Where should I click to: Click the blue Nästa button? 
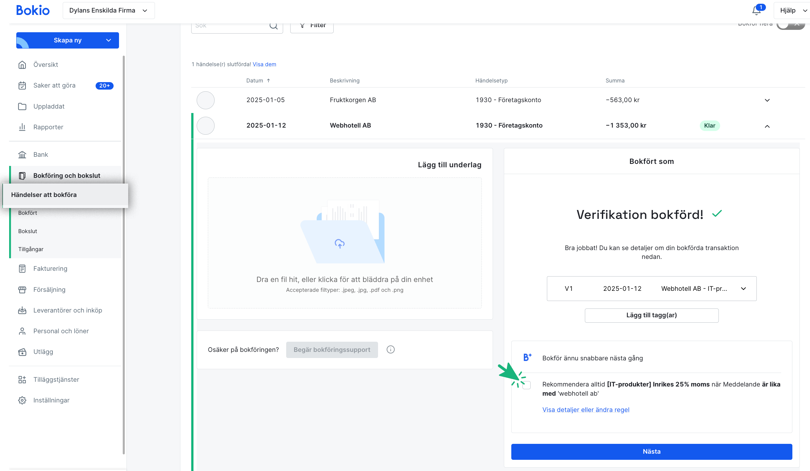[x=651, y=452]
